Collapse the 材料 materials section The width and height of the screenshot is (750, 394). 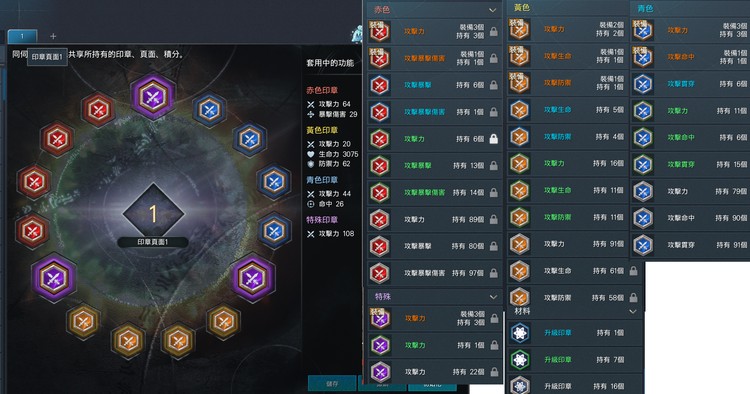(633, 312)
